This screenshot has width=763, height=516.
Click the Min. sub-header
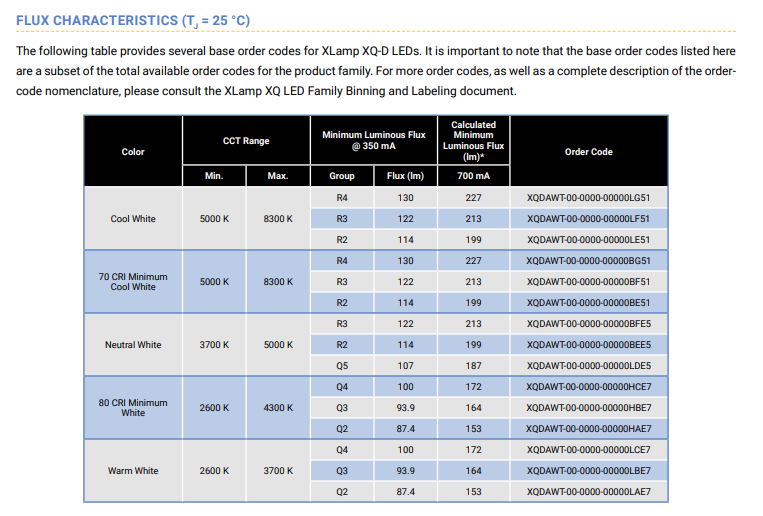[214, 176]
